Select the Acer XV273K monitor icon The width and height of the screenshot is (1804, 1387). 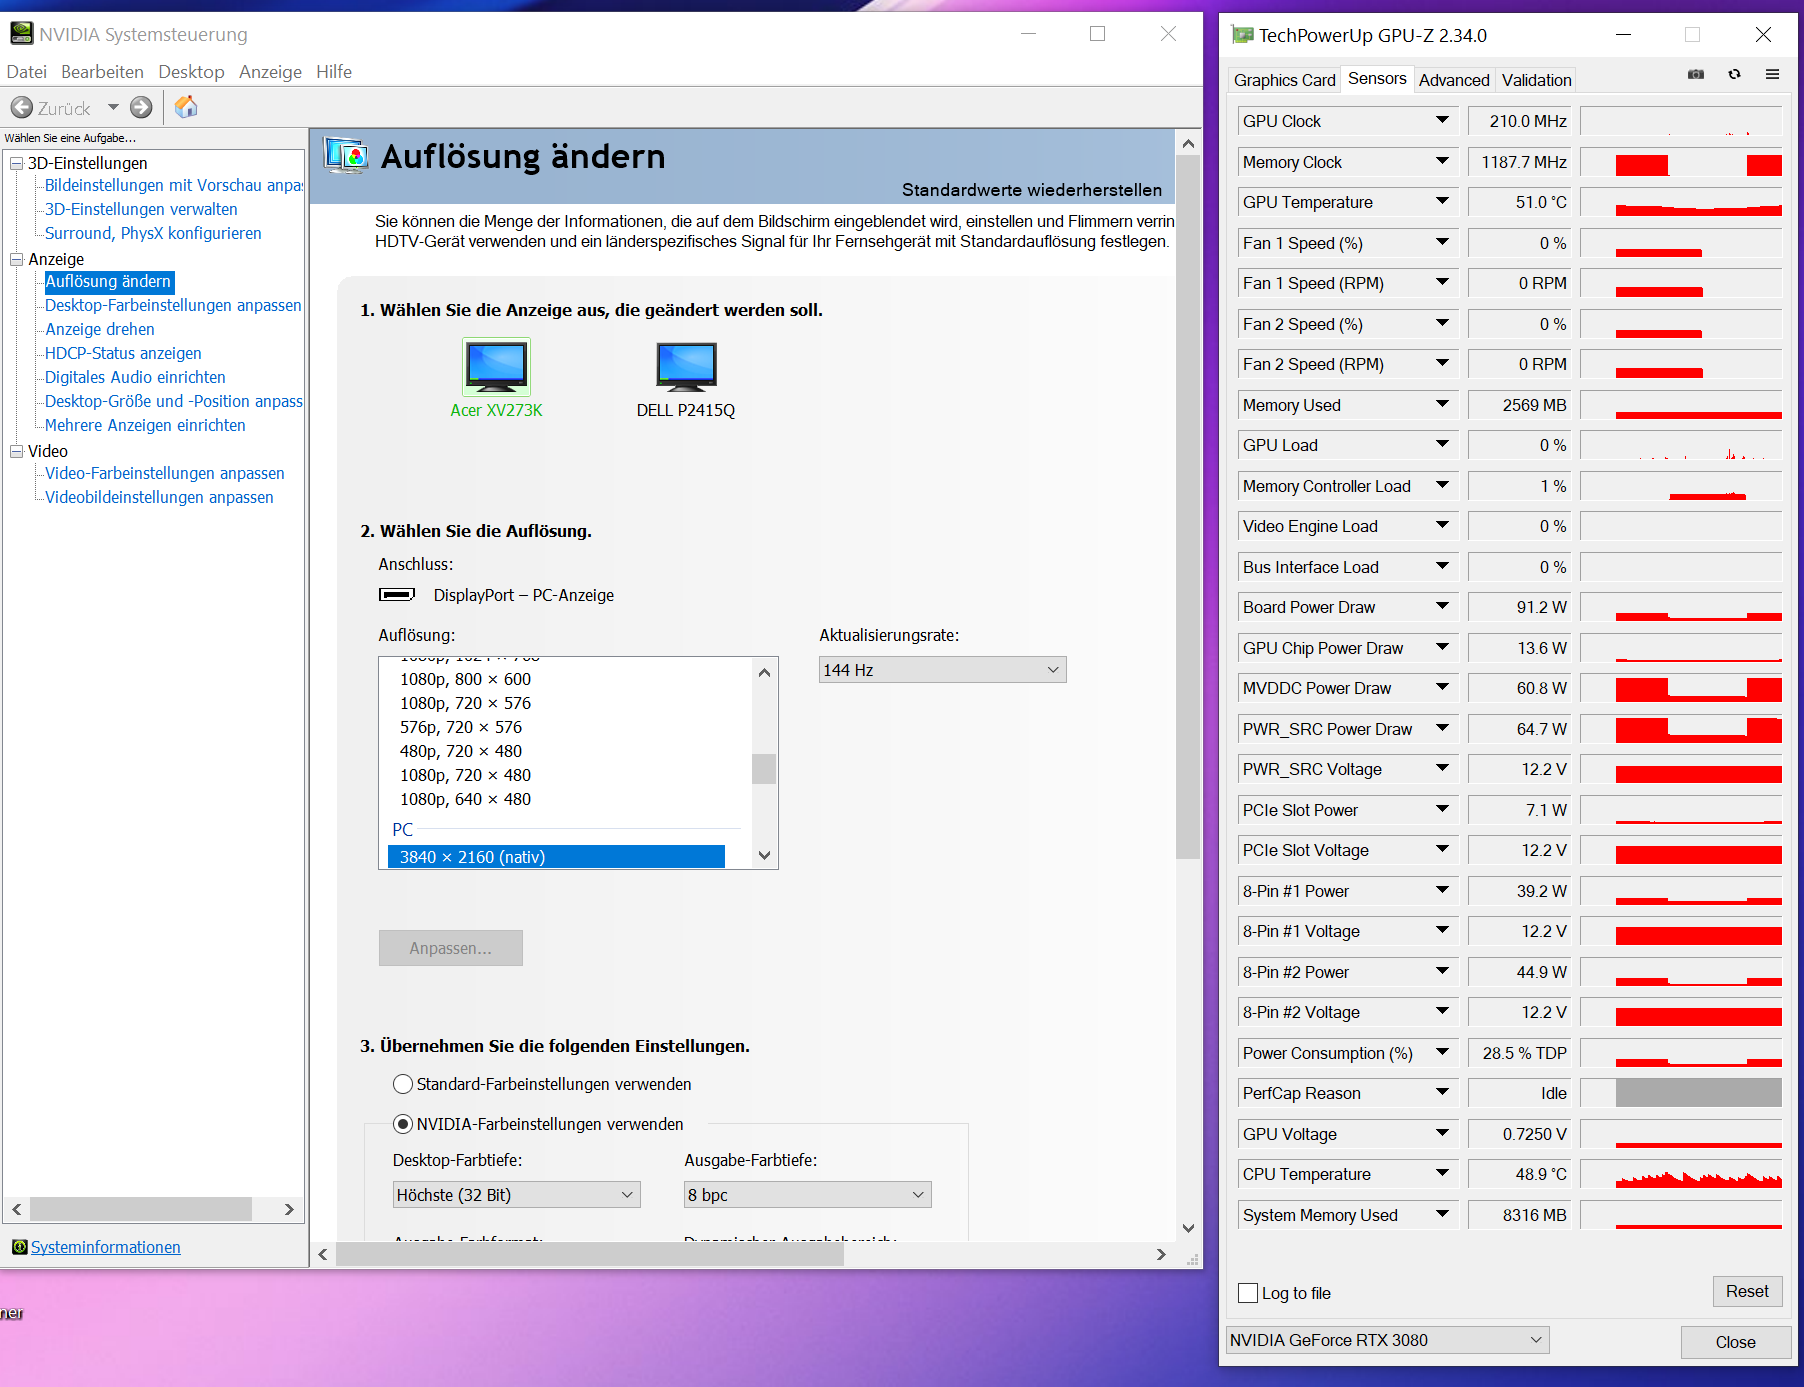(496, 366)
